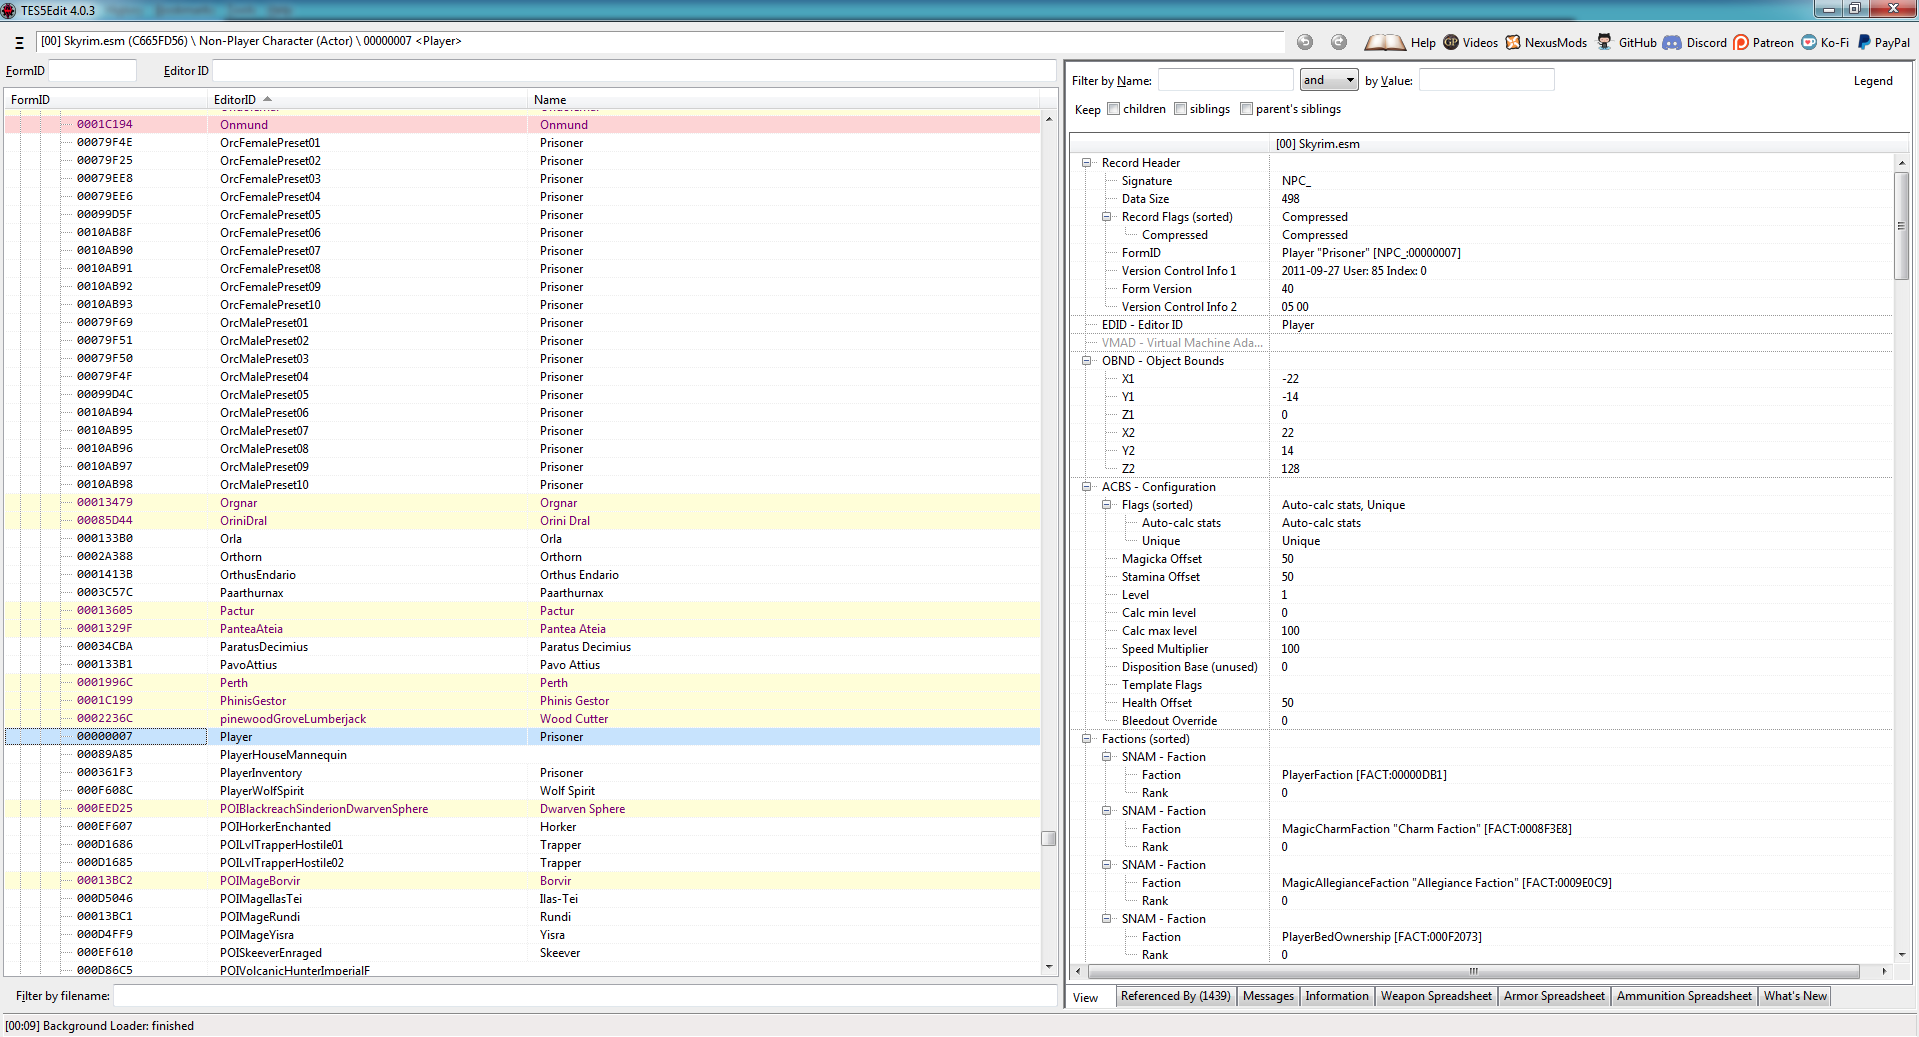This screenshot has height=1037, width=1919.
Task: Select the Paarthurnax record row
Action: 522,593
